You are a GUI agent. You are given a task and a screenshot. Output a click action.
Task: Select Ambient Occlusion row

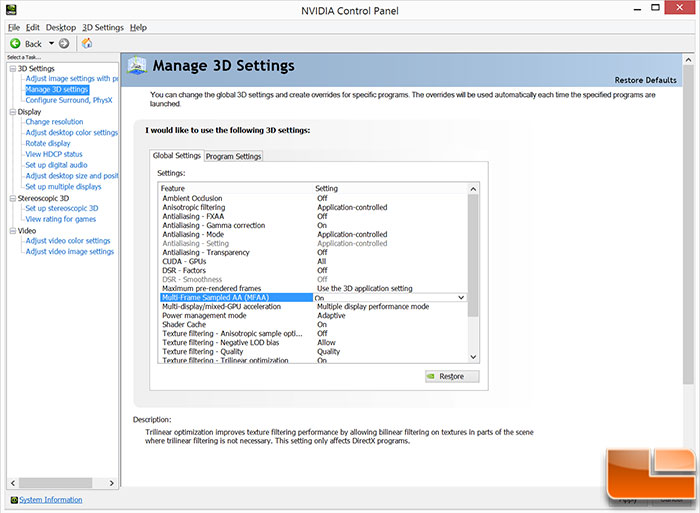[x=314, y=198]
